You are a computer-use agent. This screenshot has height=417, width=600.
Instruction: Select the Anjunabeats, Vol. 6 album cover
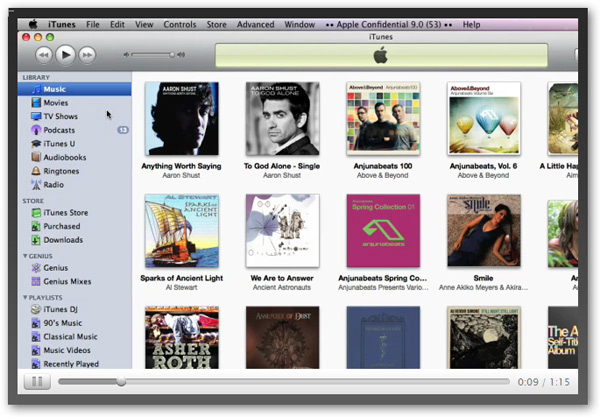pyautogui.click(x=484, y=118)
